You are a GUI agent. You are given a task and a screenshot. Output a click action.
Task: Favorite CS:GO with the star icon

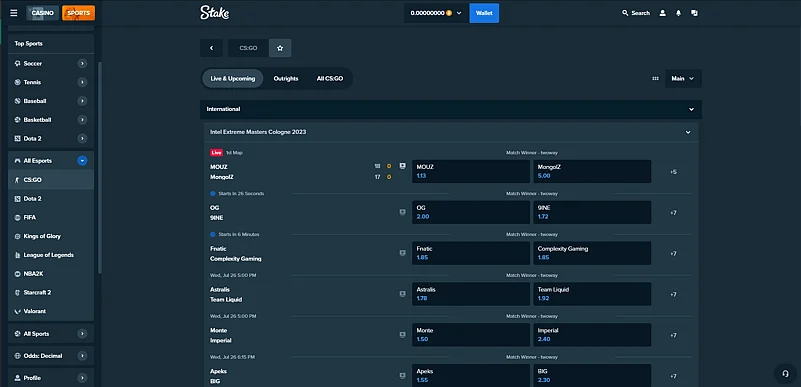point(280,48)
